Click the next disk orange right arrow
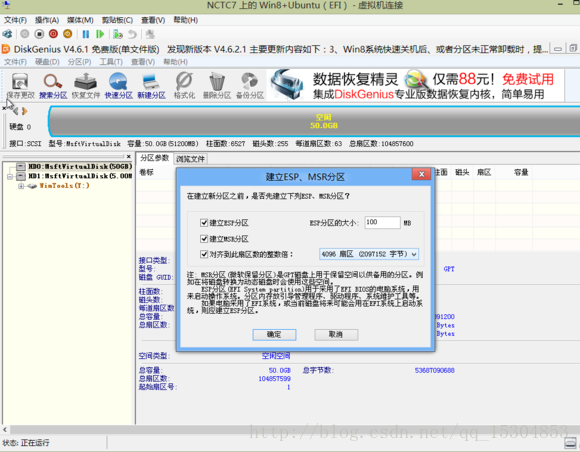The width and height of the screenshot is (580, 452). point(24,111)
